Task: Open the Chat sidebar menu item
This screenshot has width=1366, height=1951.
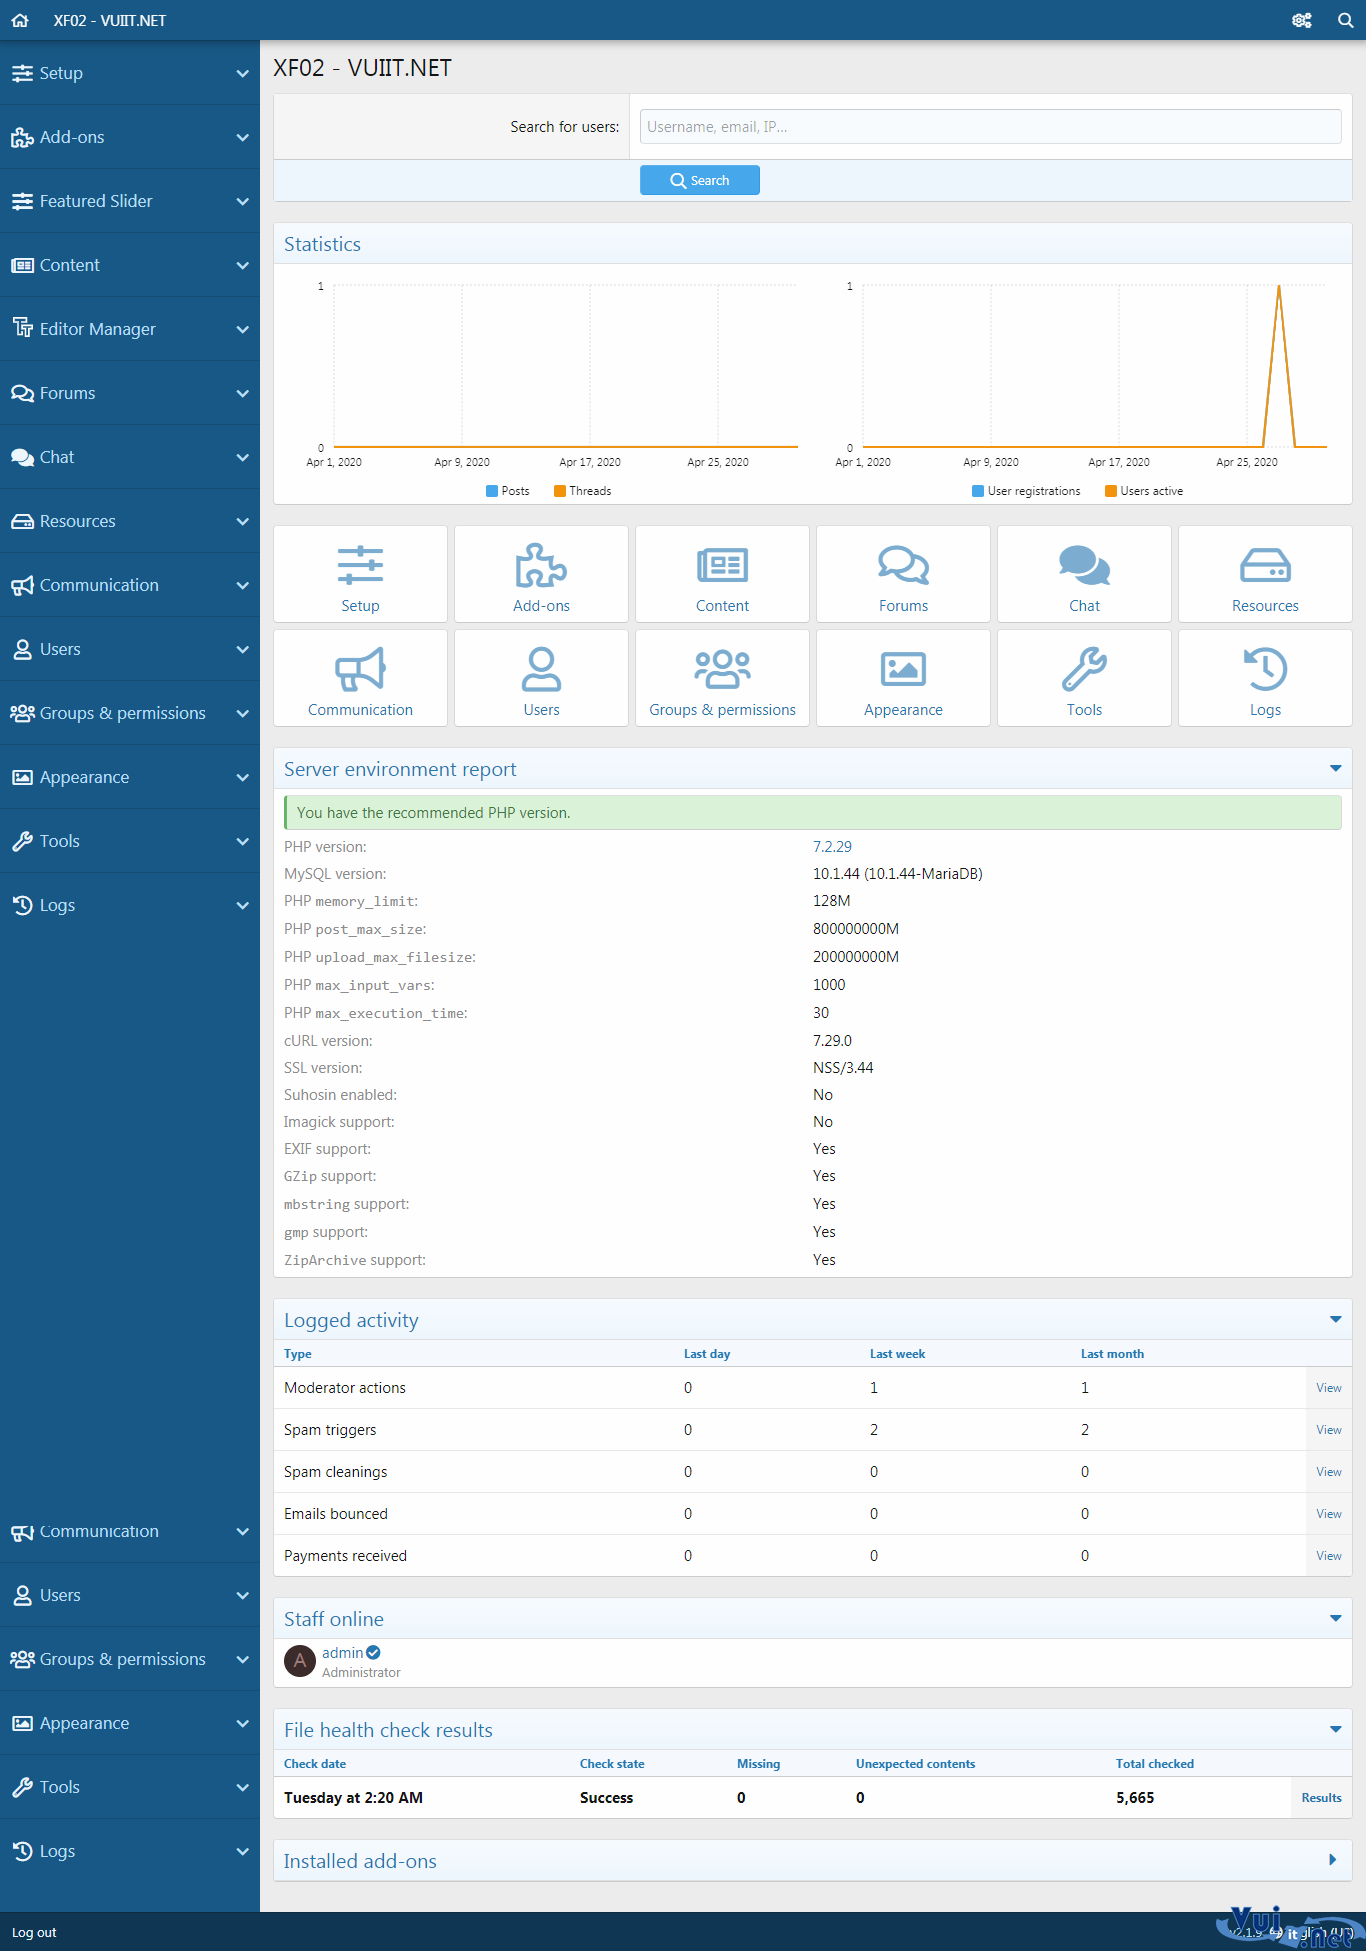Action: tap(130, 457)
